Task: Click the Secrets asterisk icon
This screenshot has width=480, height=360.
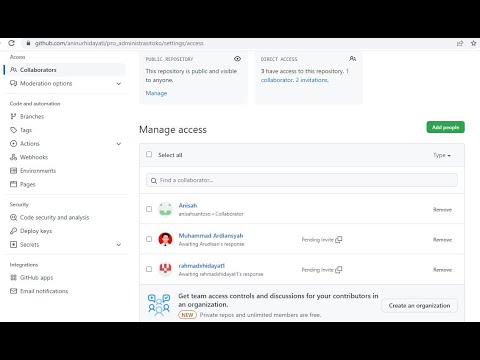Action: (13, 244)
